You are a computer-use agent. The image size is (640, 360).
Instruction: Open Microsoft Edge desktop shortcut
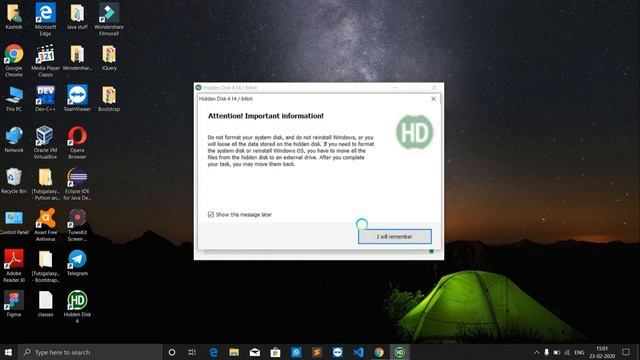click(x=45, y=19)
